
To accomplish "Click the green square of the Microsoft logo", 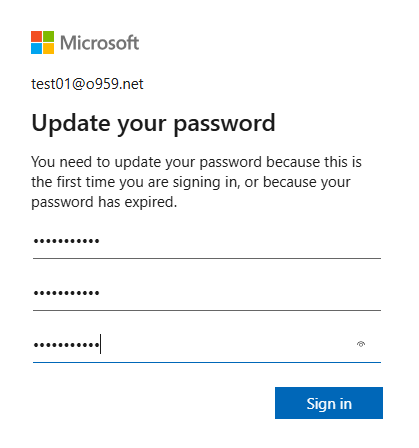I will 48,37.
